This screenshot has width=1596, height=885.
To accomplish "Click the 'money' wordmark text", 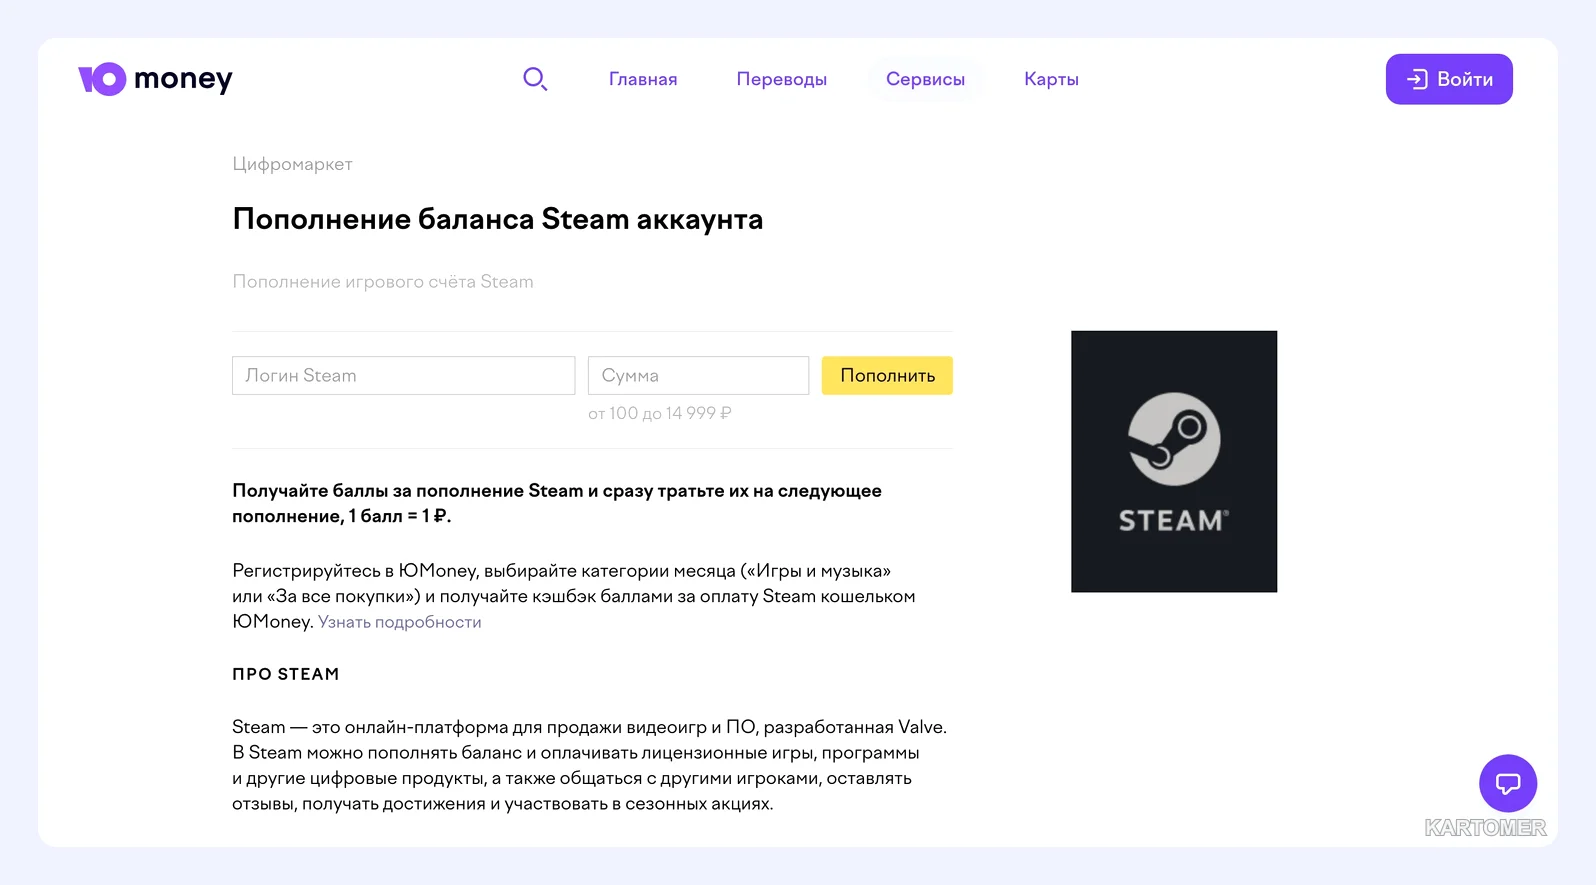I will (x=183, y=79).
